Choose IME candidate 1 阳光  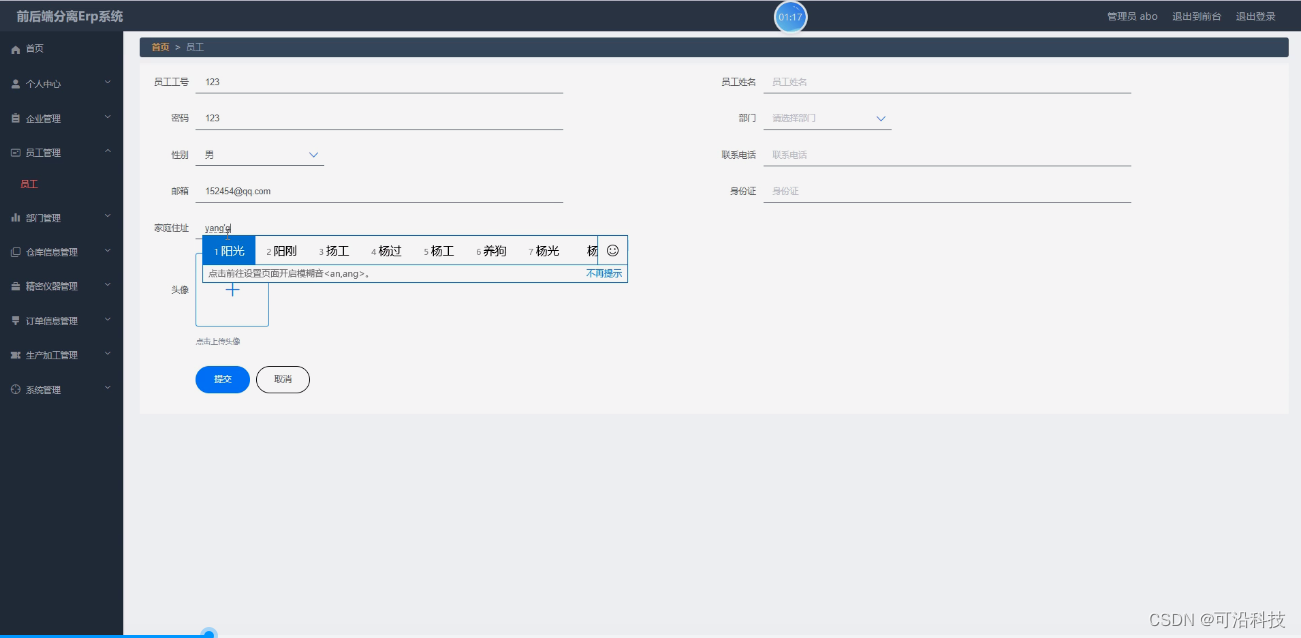(229, 251)
